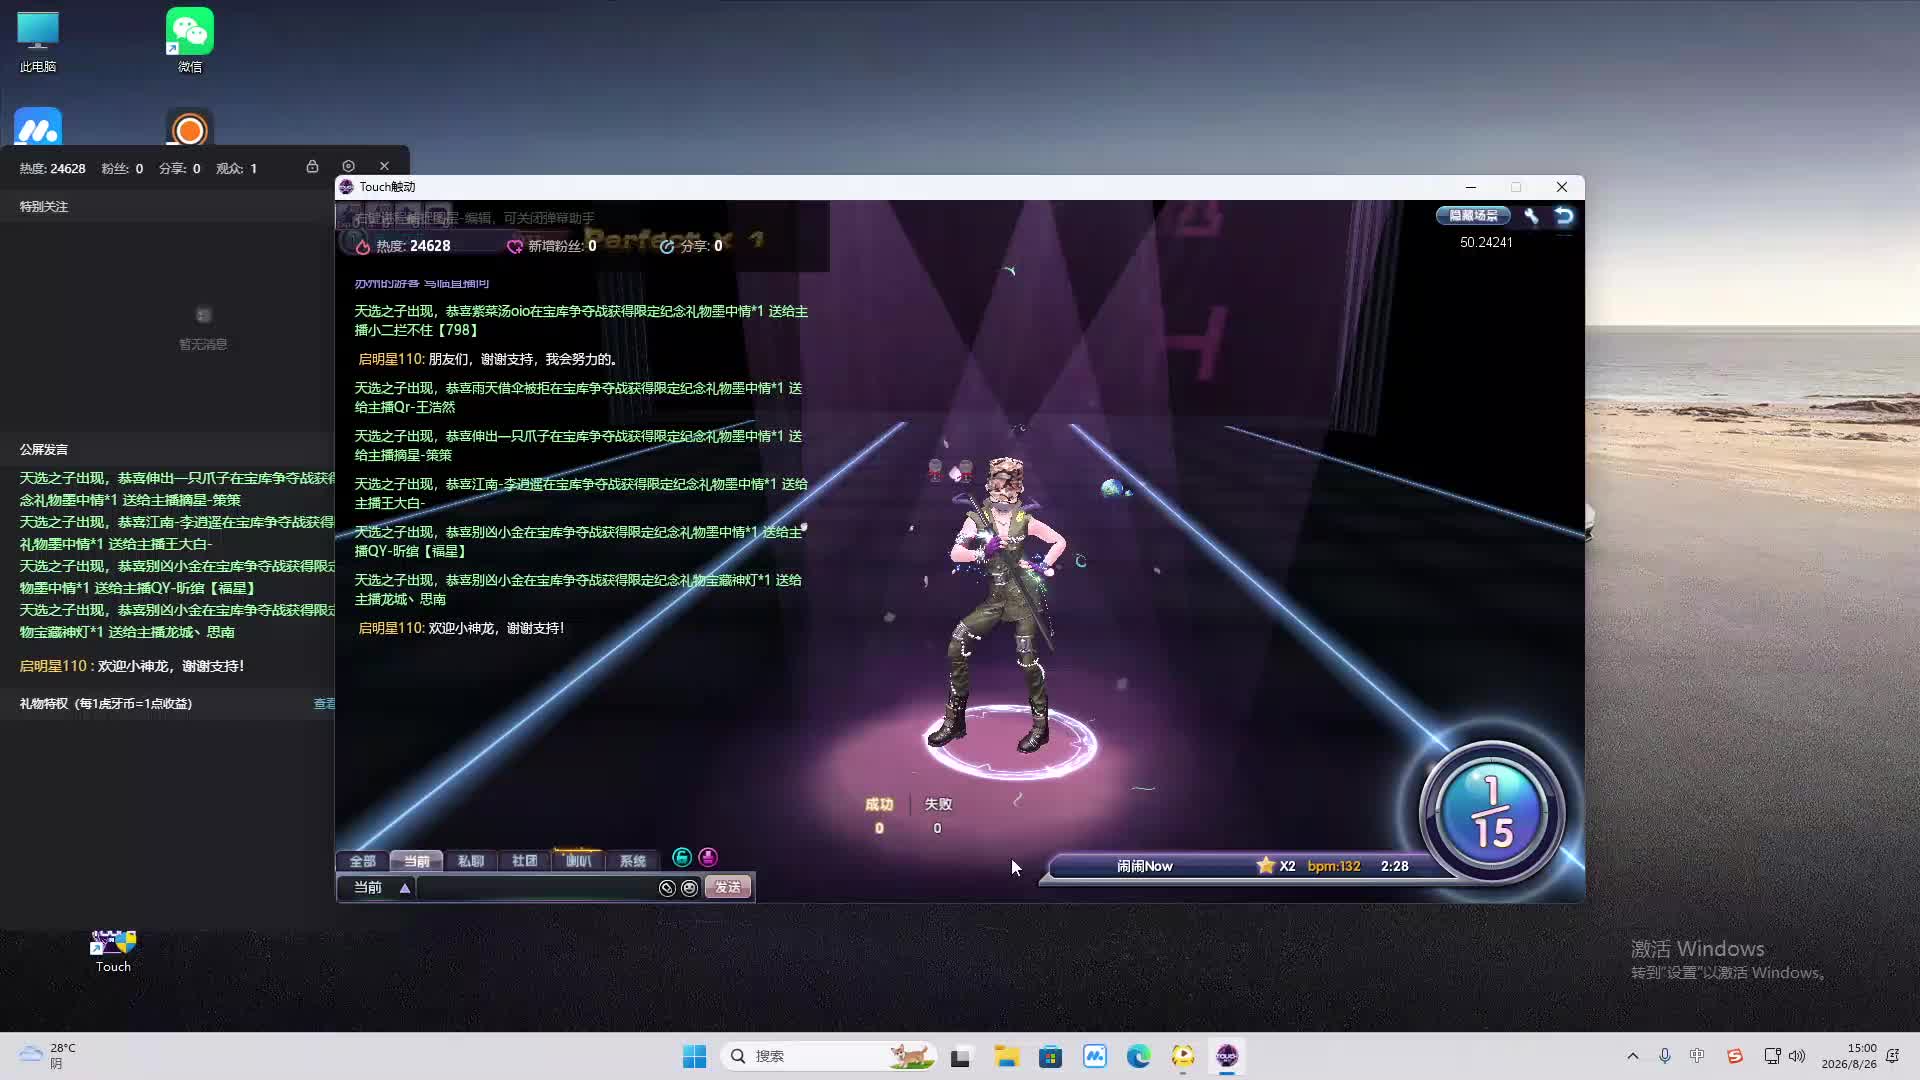This screenshot has height=1080, width=1920.
Task: Switch to the 社团 chat tab
Action: (x=525, y=861)
